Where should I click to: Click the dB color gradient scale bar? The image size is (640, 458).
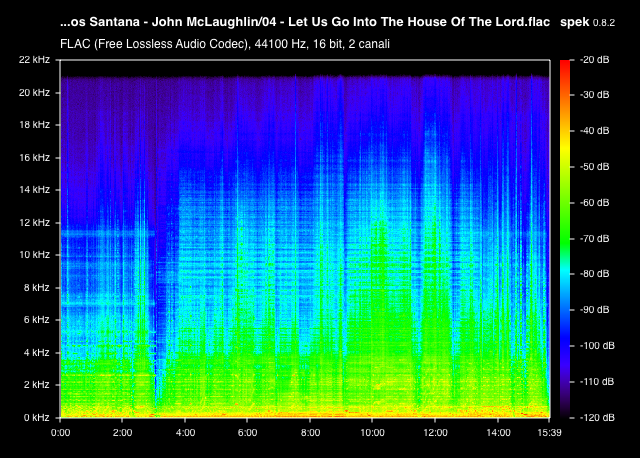(x=565, y=239)
